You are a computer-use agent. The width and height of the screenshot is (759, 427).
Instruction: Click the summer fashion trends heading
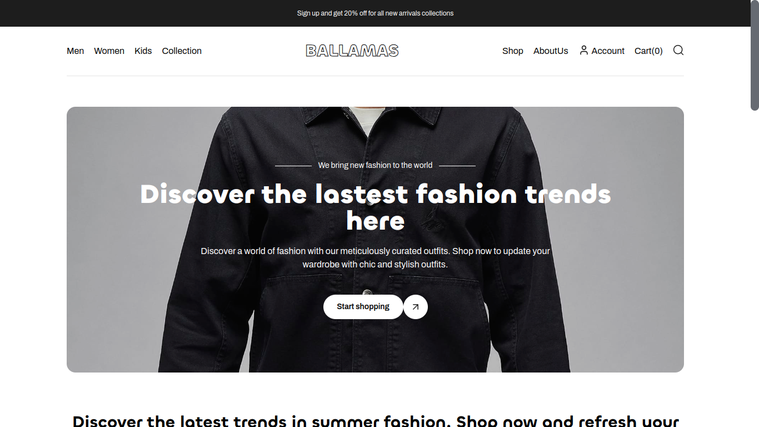coord(375,421)
